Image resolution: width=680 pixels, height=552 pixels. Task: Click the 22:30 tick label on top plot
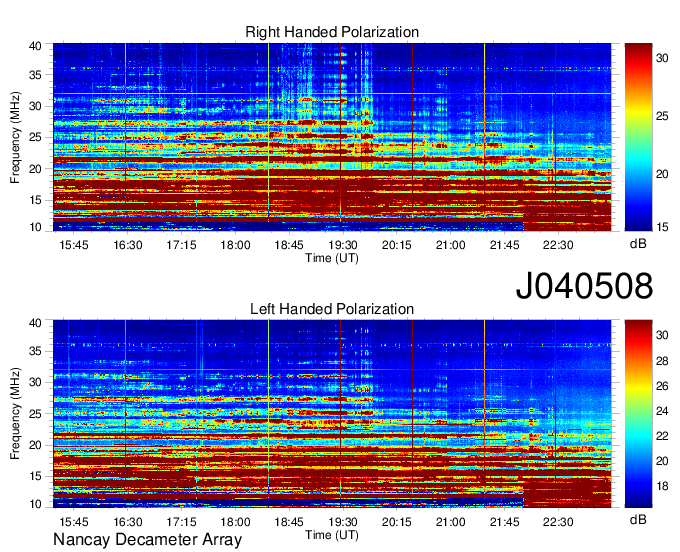coord(558,245)
